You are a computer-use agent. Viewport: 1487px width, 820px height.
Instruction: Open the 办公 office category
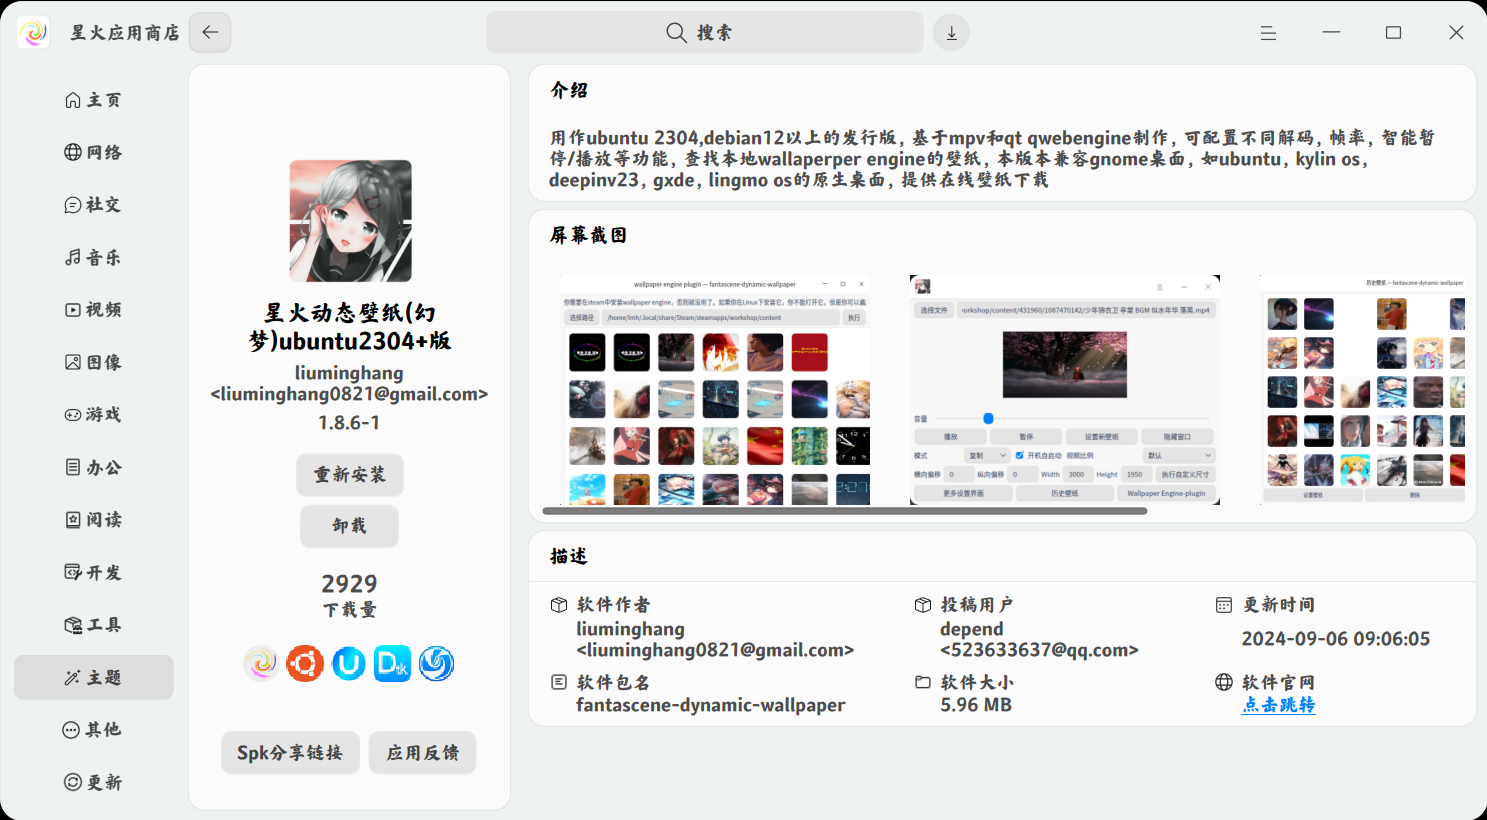(94, 467)
